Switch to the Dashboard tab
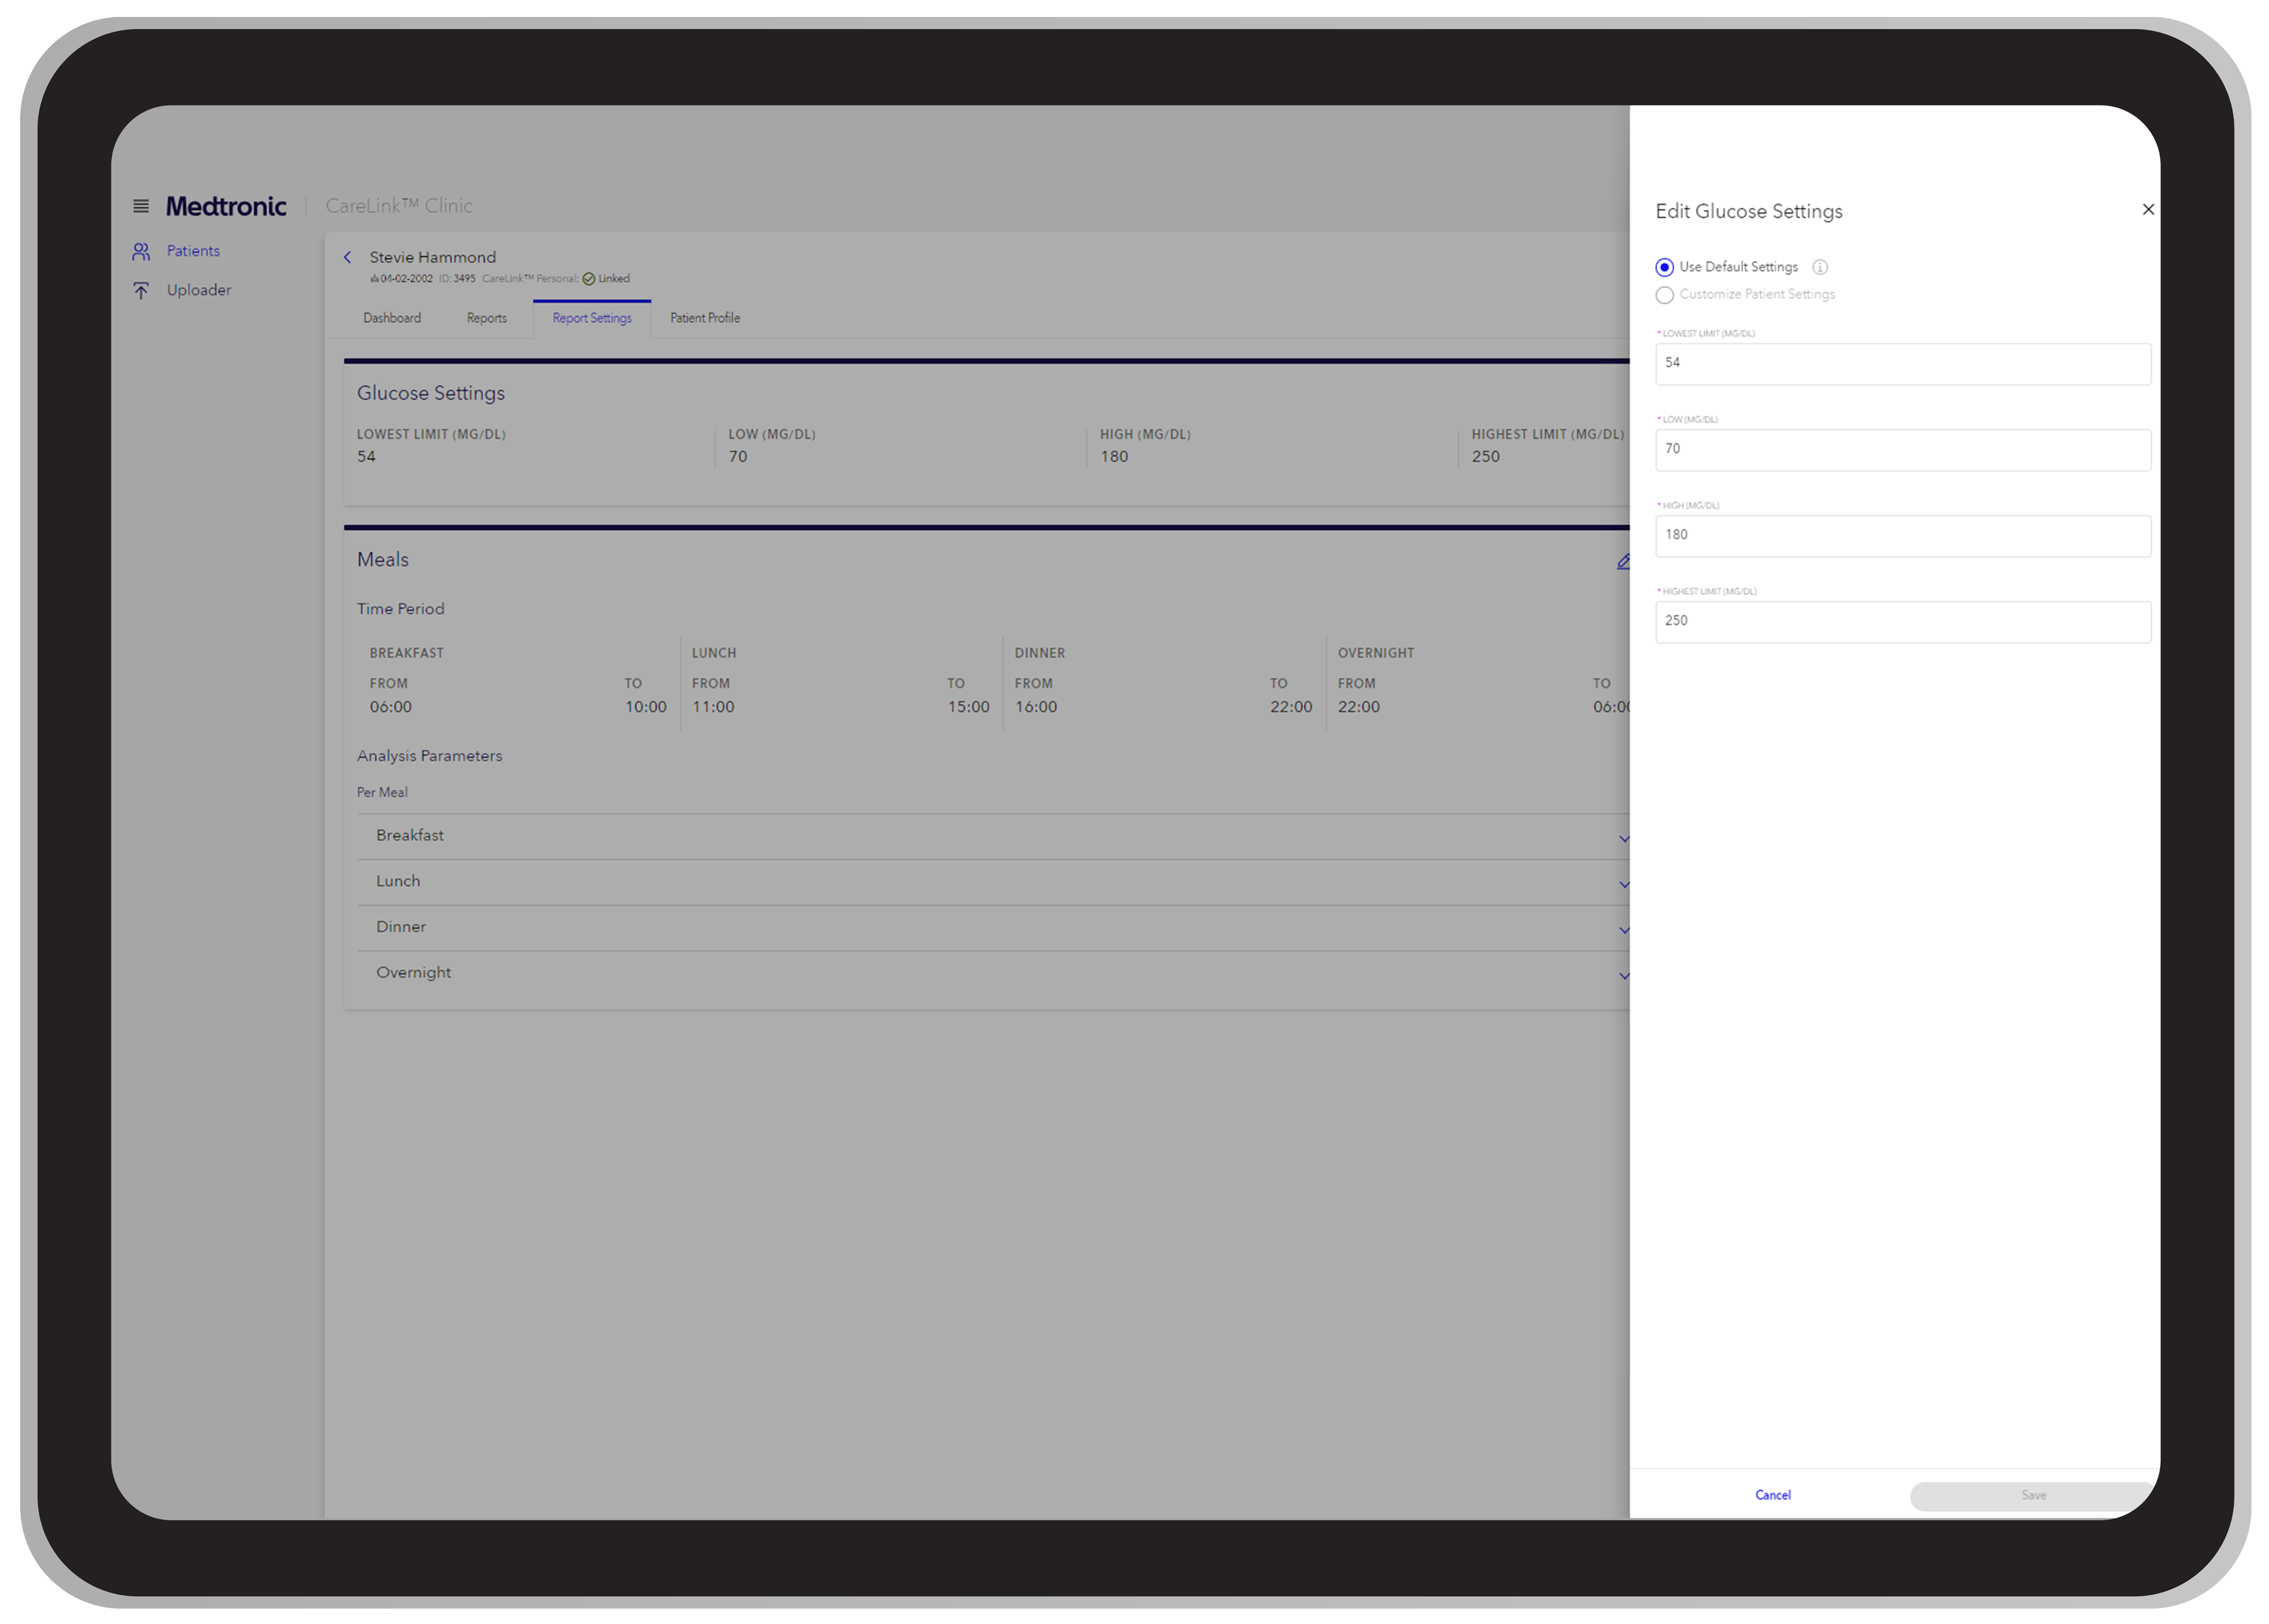2269x1624 pixels. [x=392, y=318]
